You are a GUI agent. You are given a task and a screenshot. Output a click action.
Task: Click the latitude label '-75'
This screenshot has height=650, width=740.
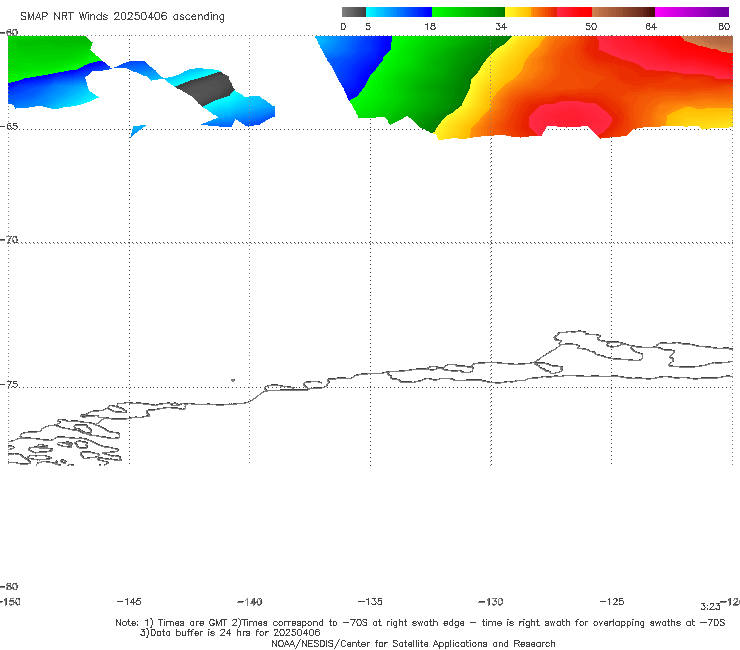(x=9, y=385)
